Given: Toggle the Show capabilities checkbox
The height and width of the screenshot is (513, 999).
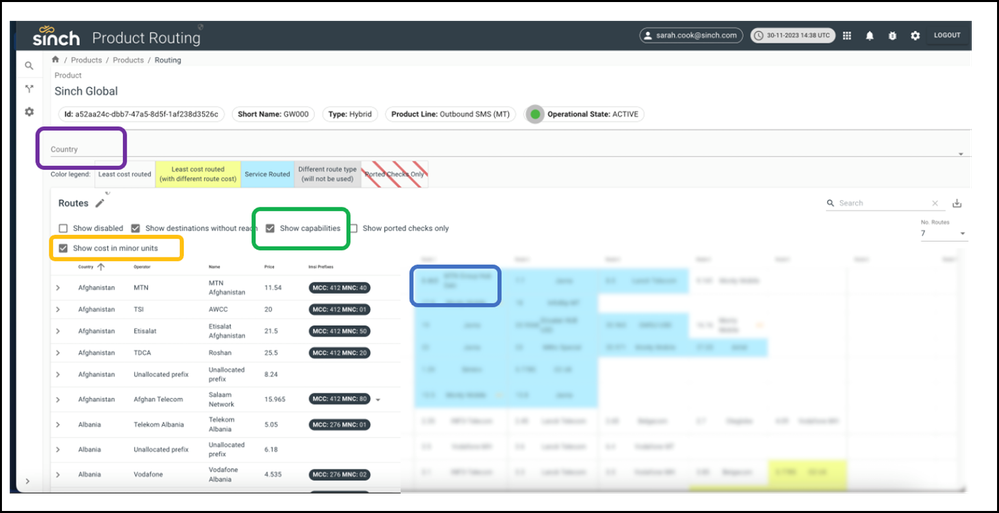Looking at the screenshot, I should [270, 228].
